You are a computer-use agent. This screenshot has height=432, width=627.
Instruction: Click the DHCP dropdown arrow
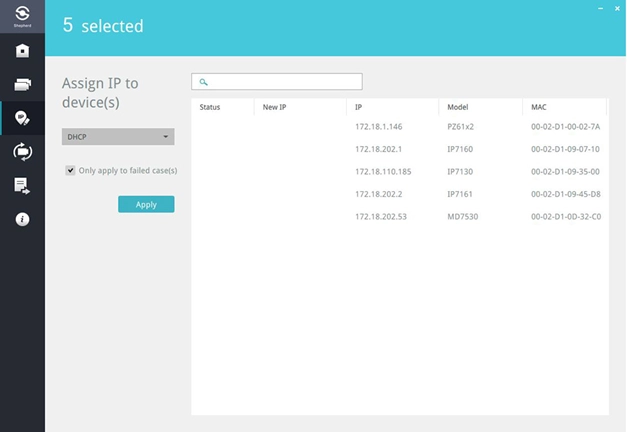click(166, 137)
